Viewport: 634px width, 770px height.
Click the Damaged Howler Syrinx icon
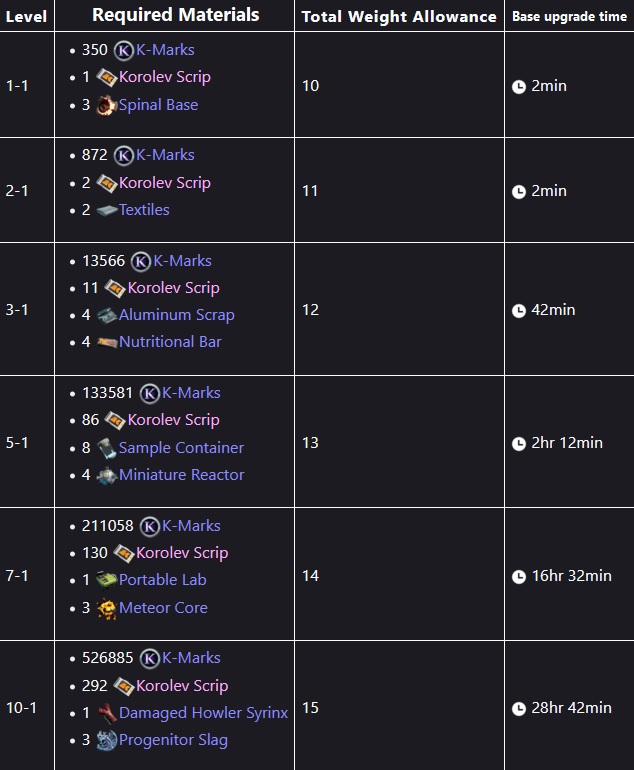[x=107, y=713]
